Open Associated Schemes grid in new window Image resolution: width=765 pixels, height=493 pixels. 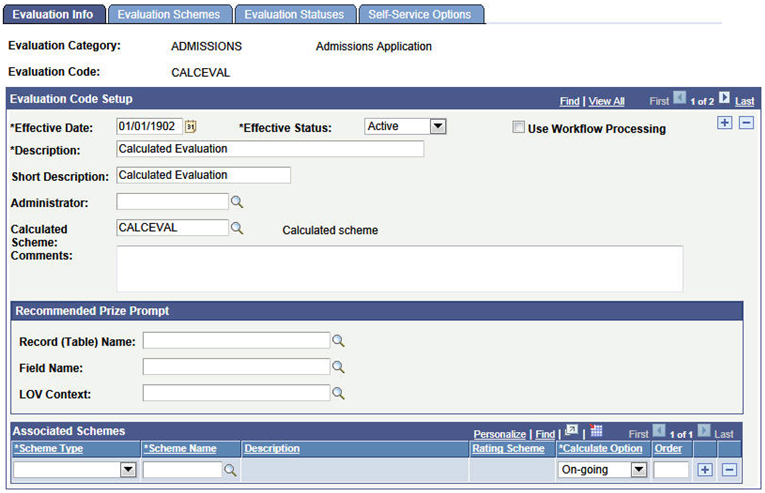(571, 431)
